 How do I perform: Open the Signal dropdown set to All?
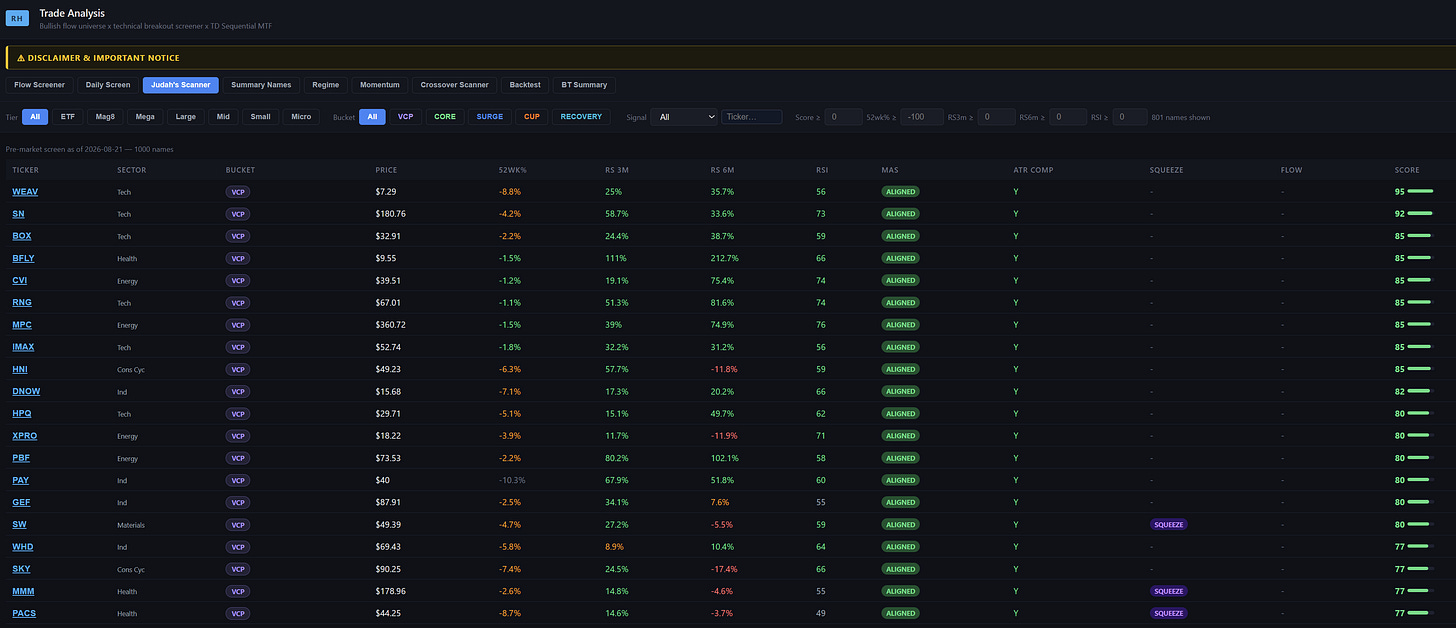tap(684, 117)
